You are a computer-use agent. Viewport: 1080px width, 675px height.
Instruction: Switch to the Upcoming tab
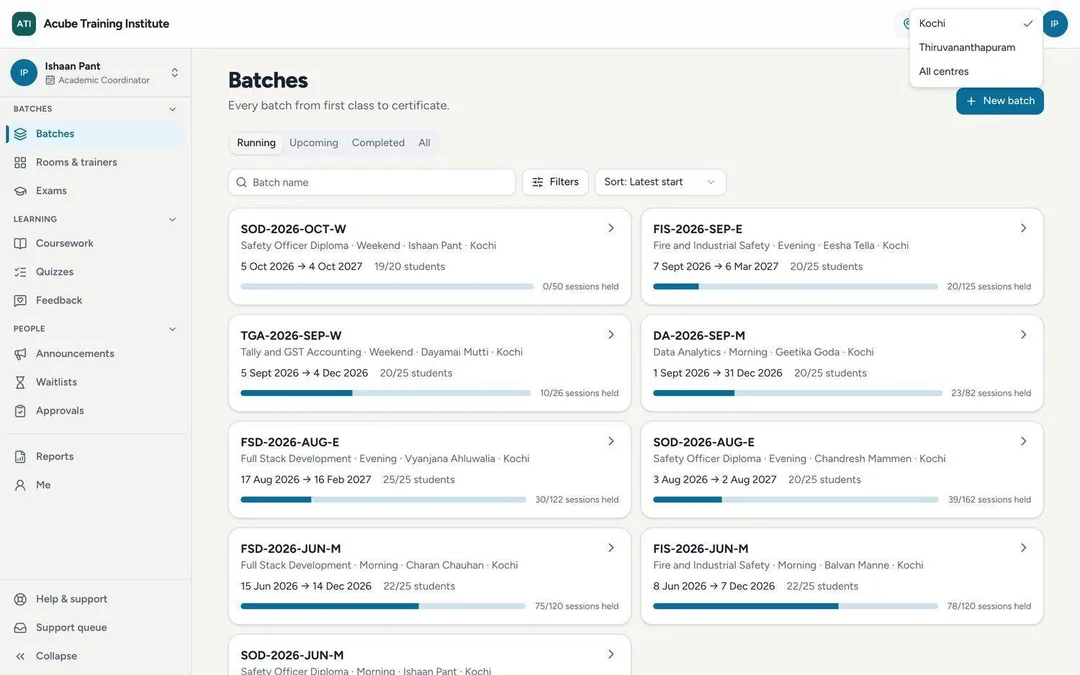pyautogui.click(x=313, y=143)
